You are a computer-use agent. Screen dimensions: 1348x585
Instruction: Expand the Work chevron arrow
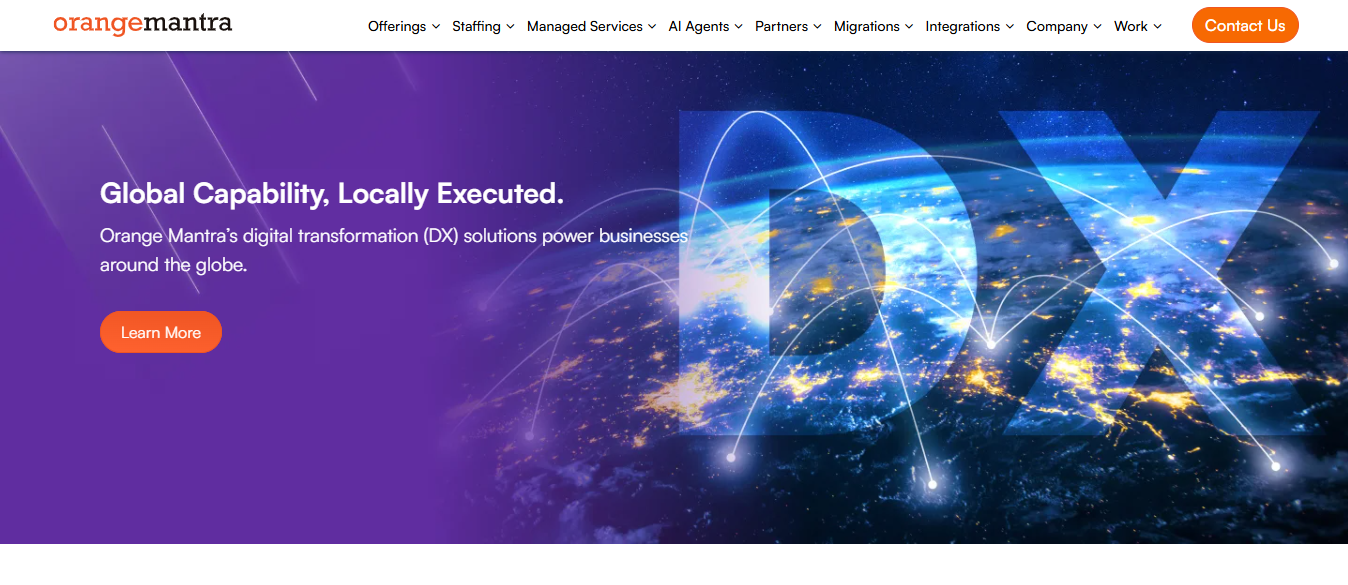tap(1157, 27)
